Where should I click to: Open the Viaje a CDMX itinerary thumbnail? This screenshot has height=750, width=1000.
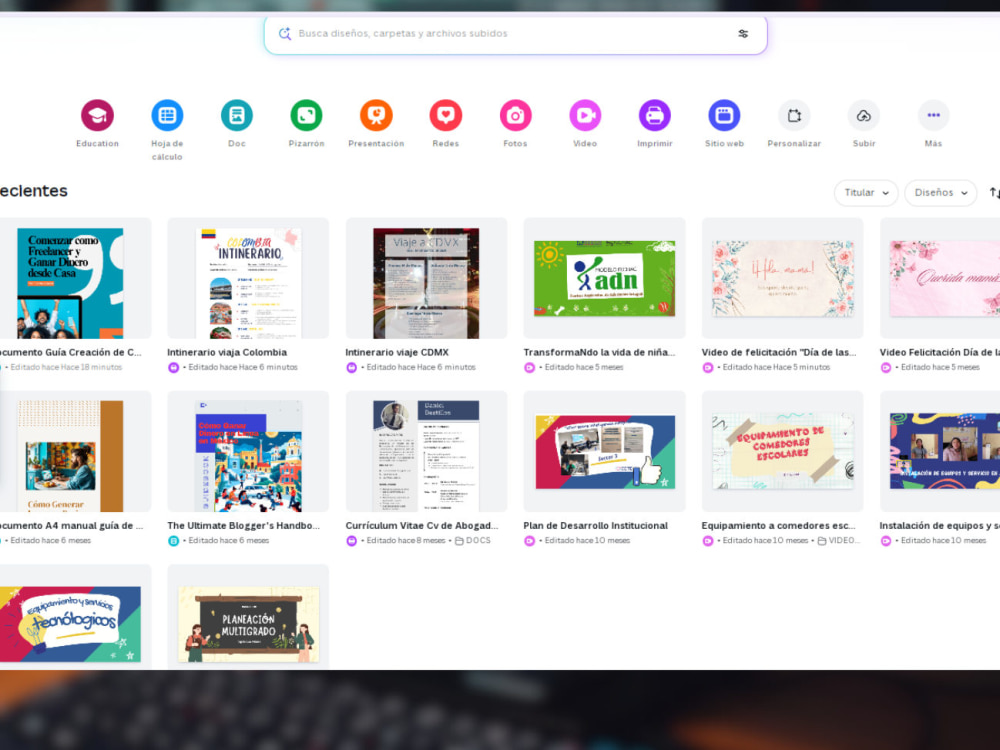[x=426, y=279]
